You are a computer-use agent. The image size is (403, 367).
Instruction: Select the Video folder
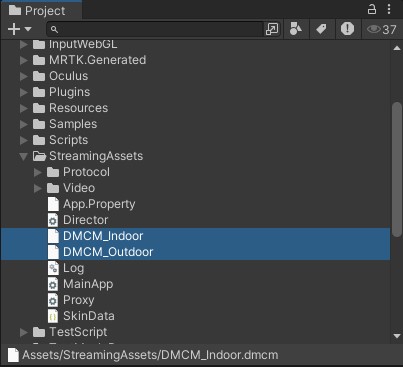79,188
